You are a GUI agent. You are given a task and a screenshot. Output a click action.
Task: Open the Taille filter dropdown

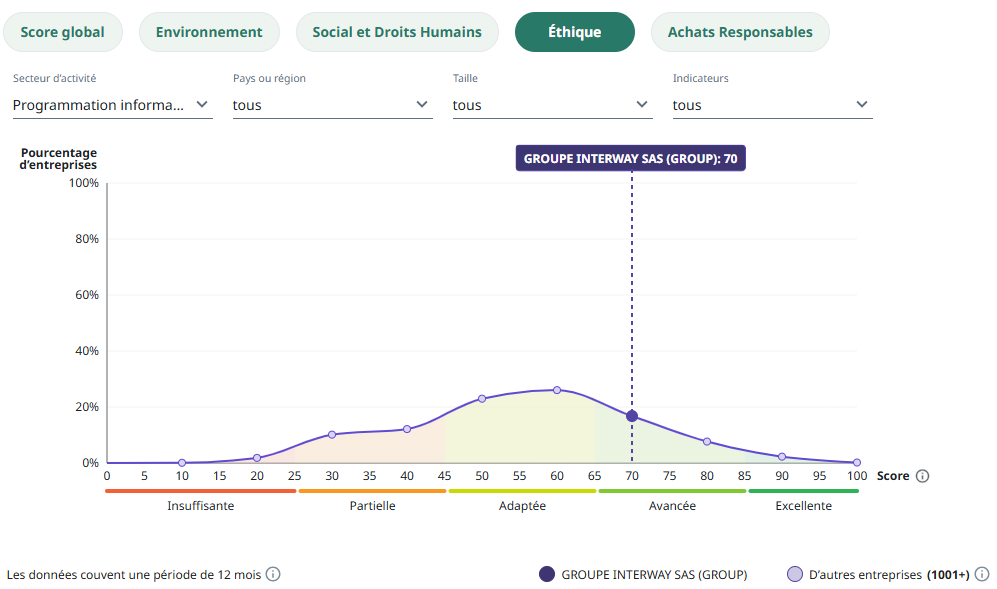coord(552,104)
